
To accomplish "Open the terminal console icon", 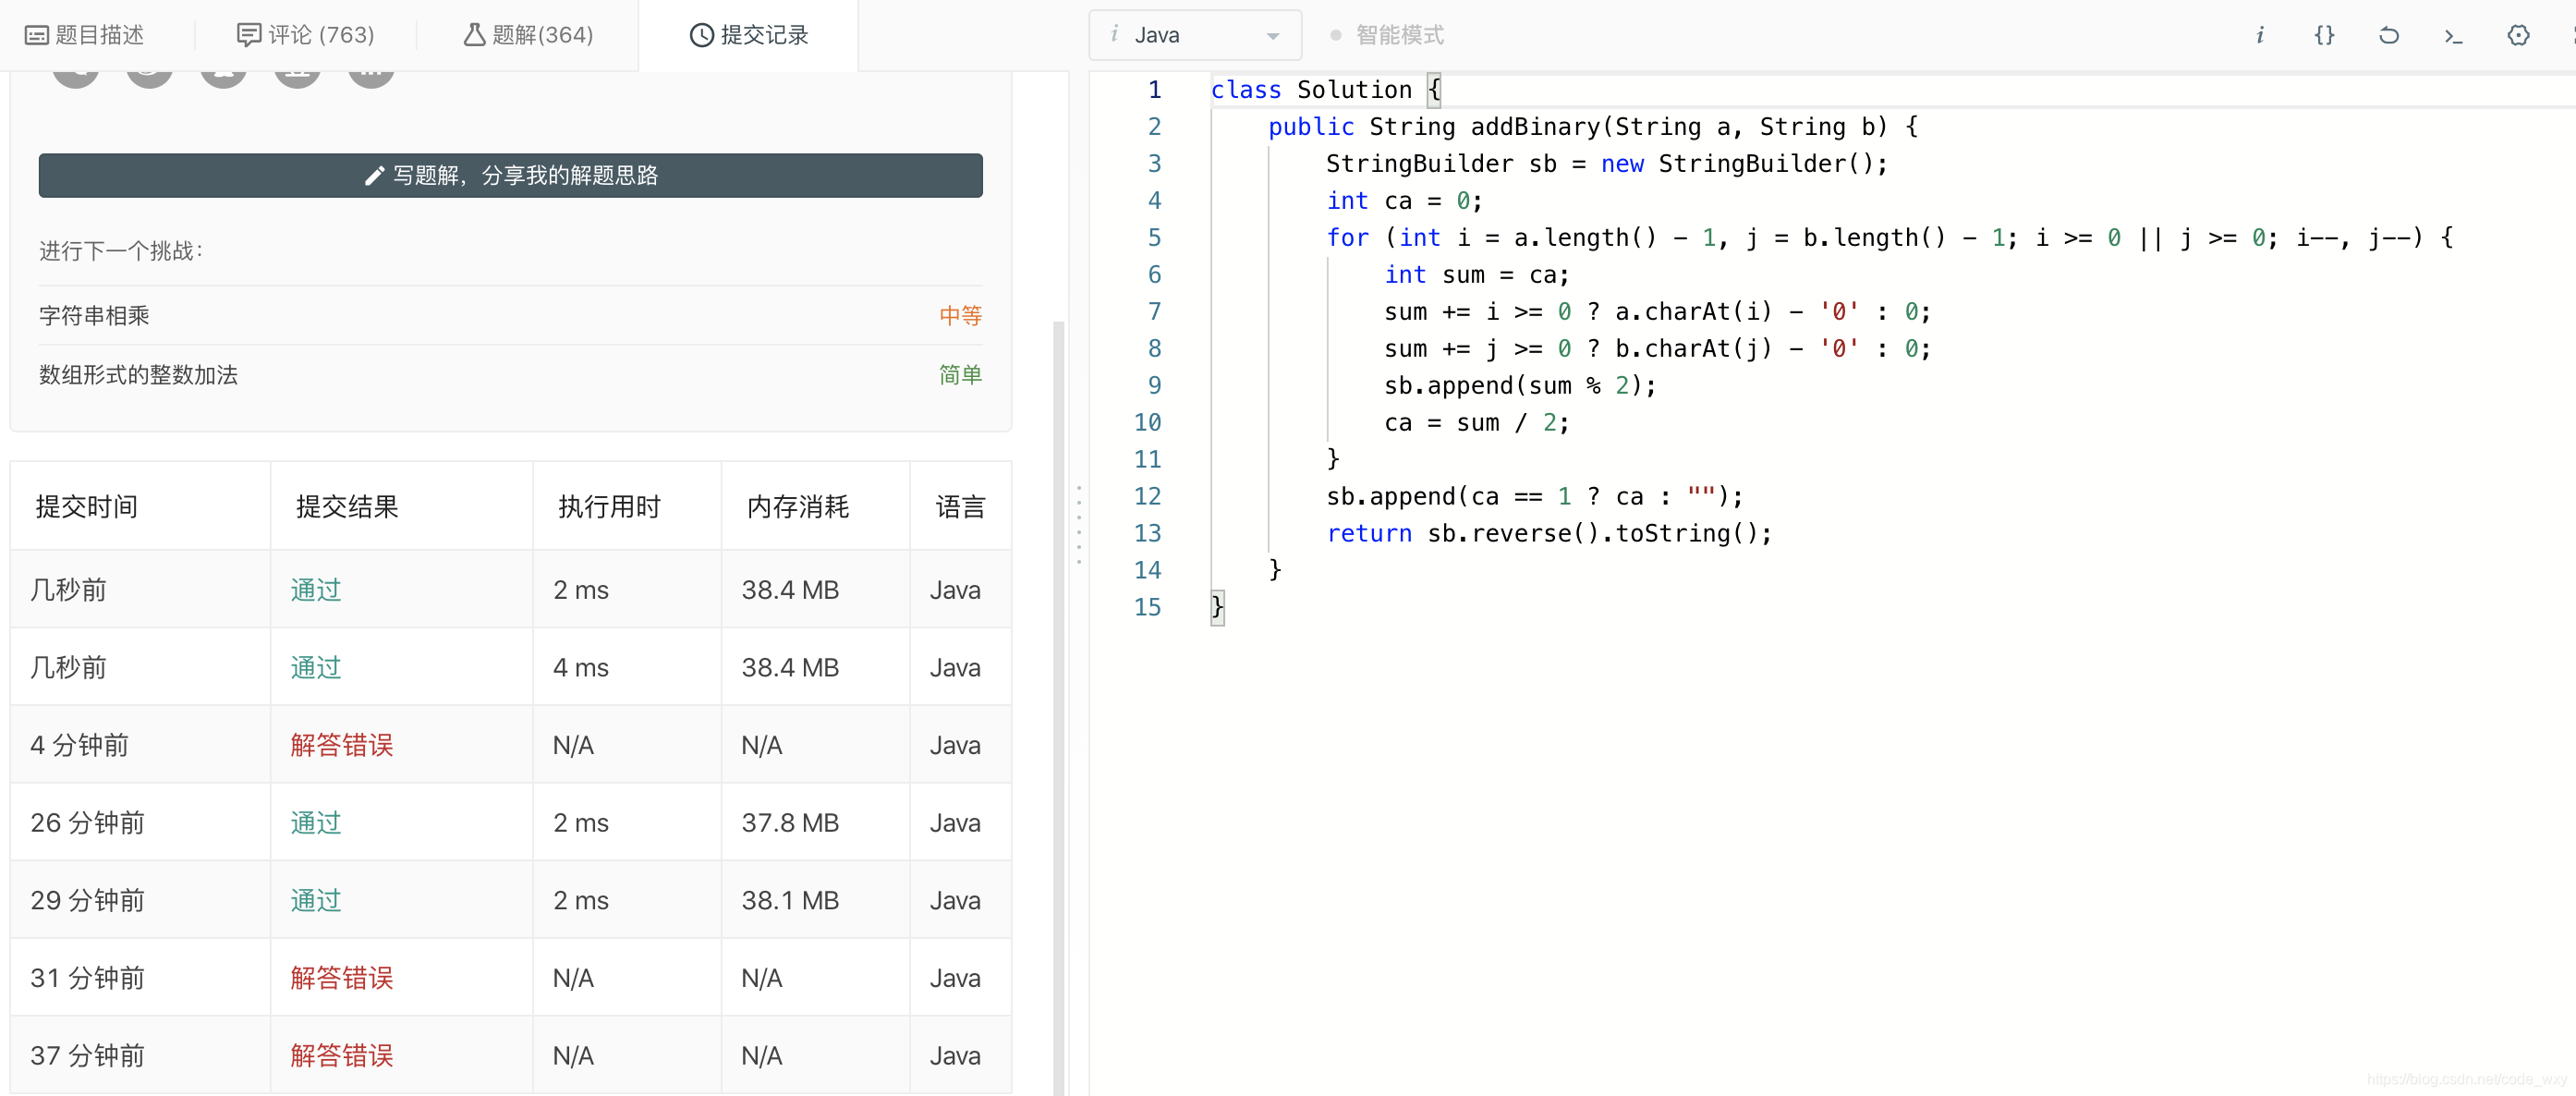I will click(x=2453, y=36).
